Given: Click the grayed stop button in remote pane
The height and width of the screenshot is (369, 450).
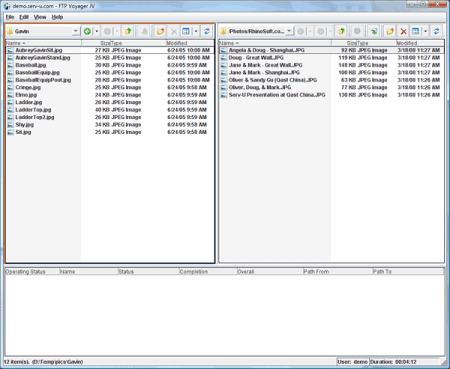Looking at the screenshot, I should point(357,31).
